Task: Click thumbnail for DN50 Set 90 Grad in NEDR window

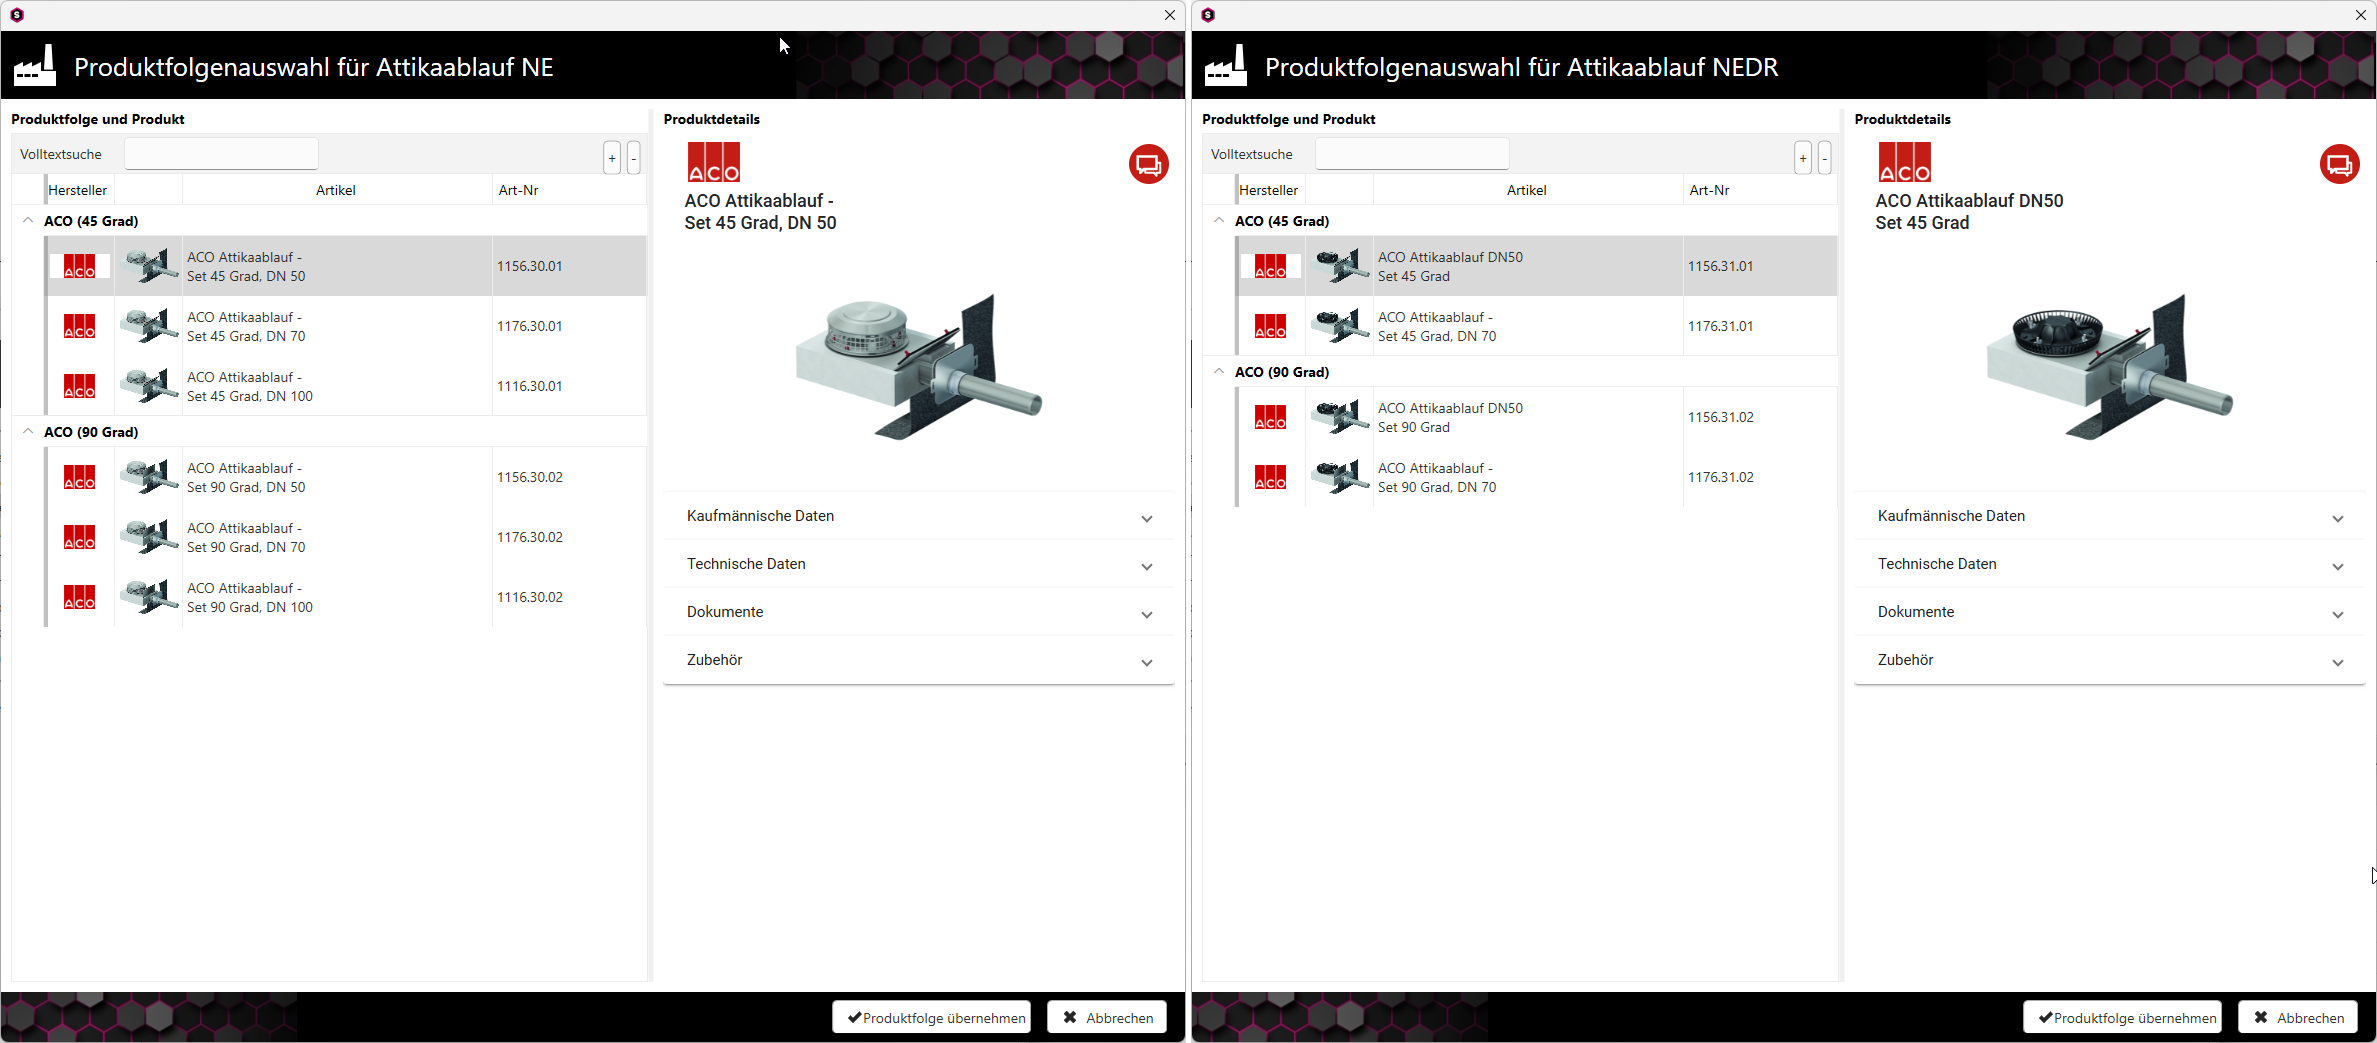Action: pos(1340,417)
